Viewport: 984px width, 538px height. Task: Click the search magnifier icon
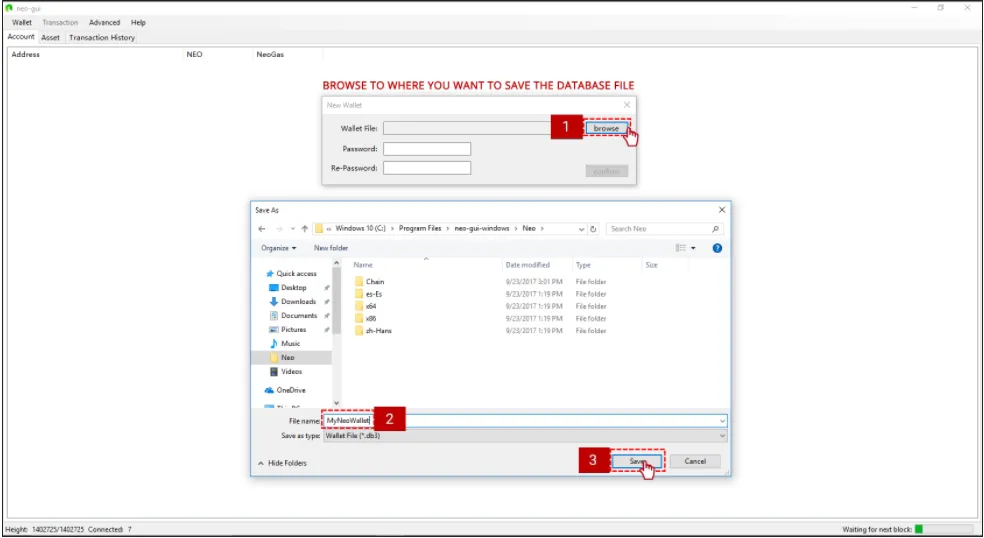pyautogui.click(x=715, y=229)
